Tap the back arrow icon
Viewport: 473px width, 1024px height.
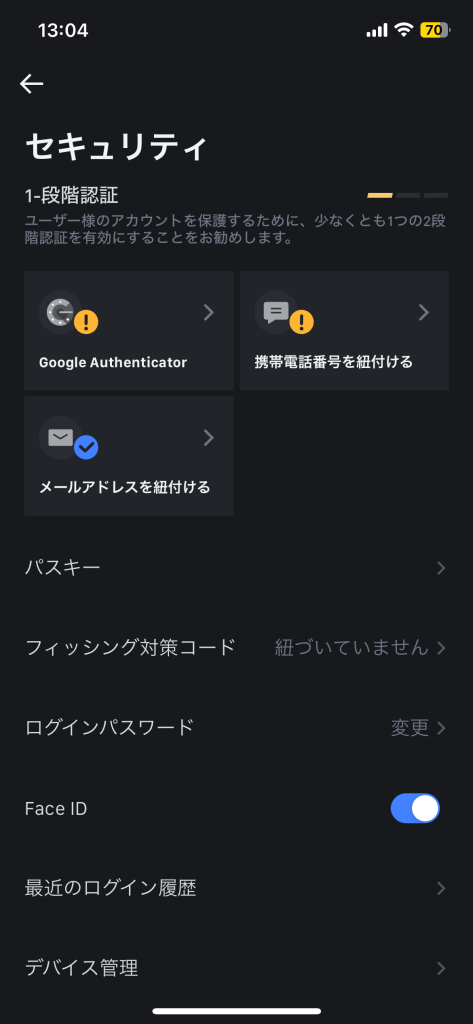tap(31, 84)
